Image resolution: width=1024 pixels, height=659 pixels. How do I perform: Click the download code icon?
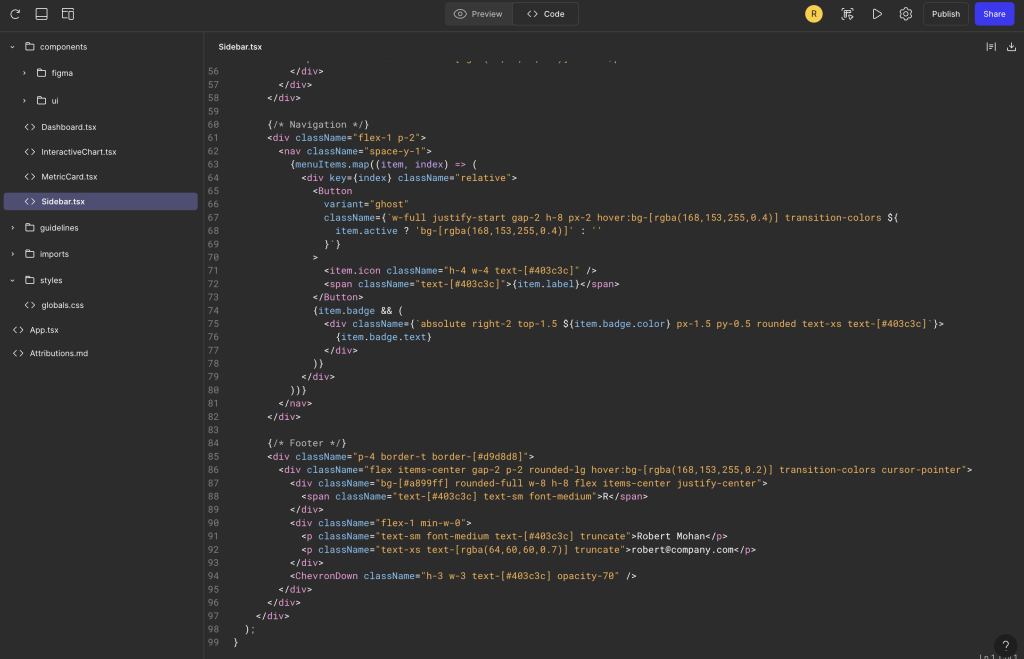pos(1011,47)
